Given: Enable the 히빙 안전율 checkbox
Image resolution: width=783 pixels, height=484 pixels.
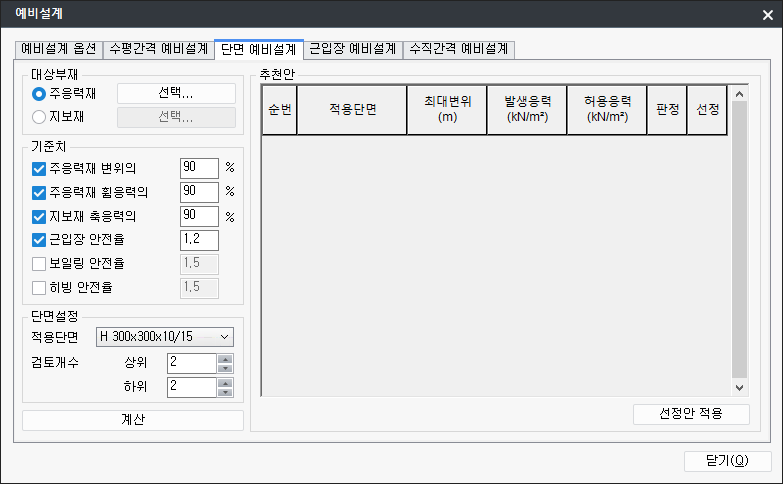Looking at the screenshot, I should (40, 288).
